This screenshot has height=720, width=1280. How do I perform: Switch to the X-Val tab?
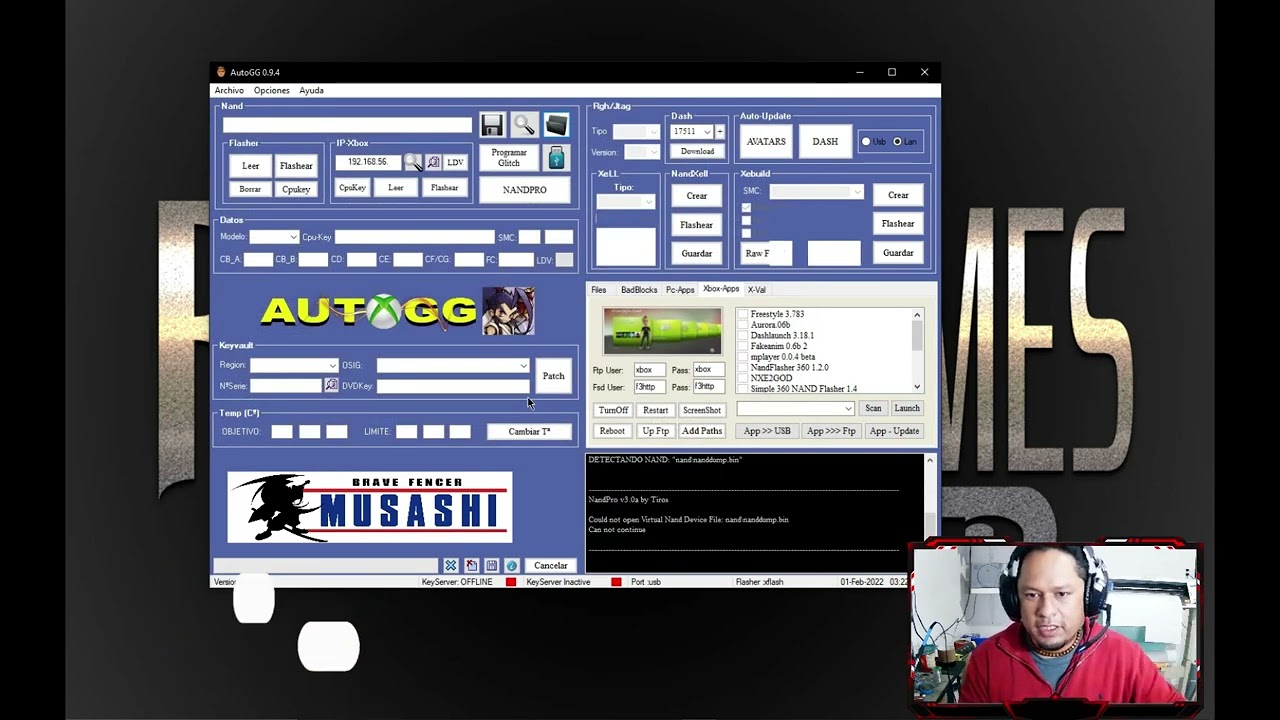[x=757, y=290]
